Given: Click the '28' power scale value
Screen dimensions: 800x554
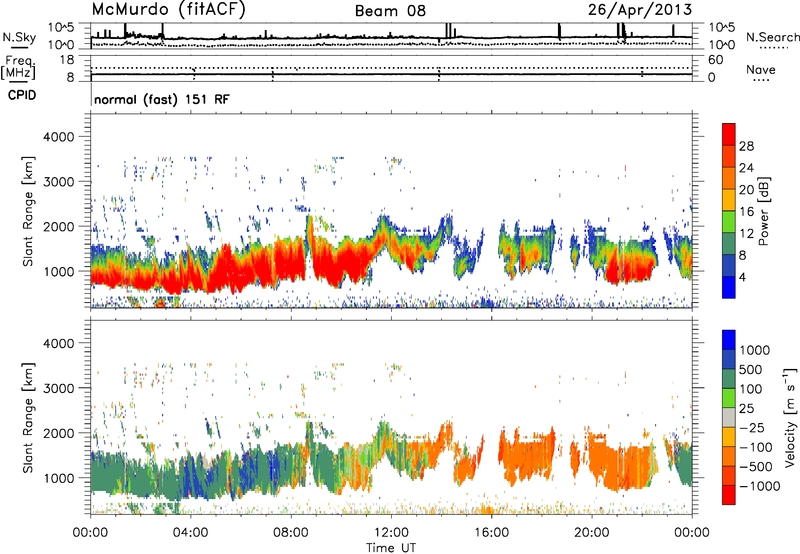Looking at the screenshot, I should click(746, 146).
